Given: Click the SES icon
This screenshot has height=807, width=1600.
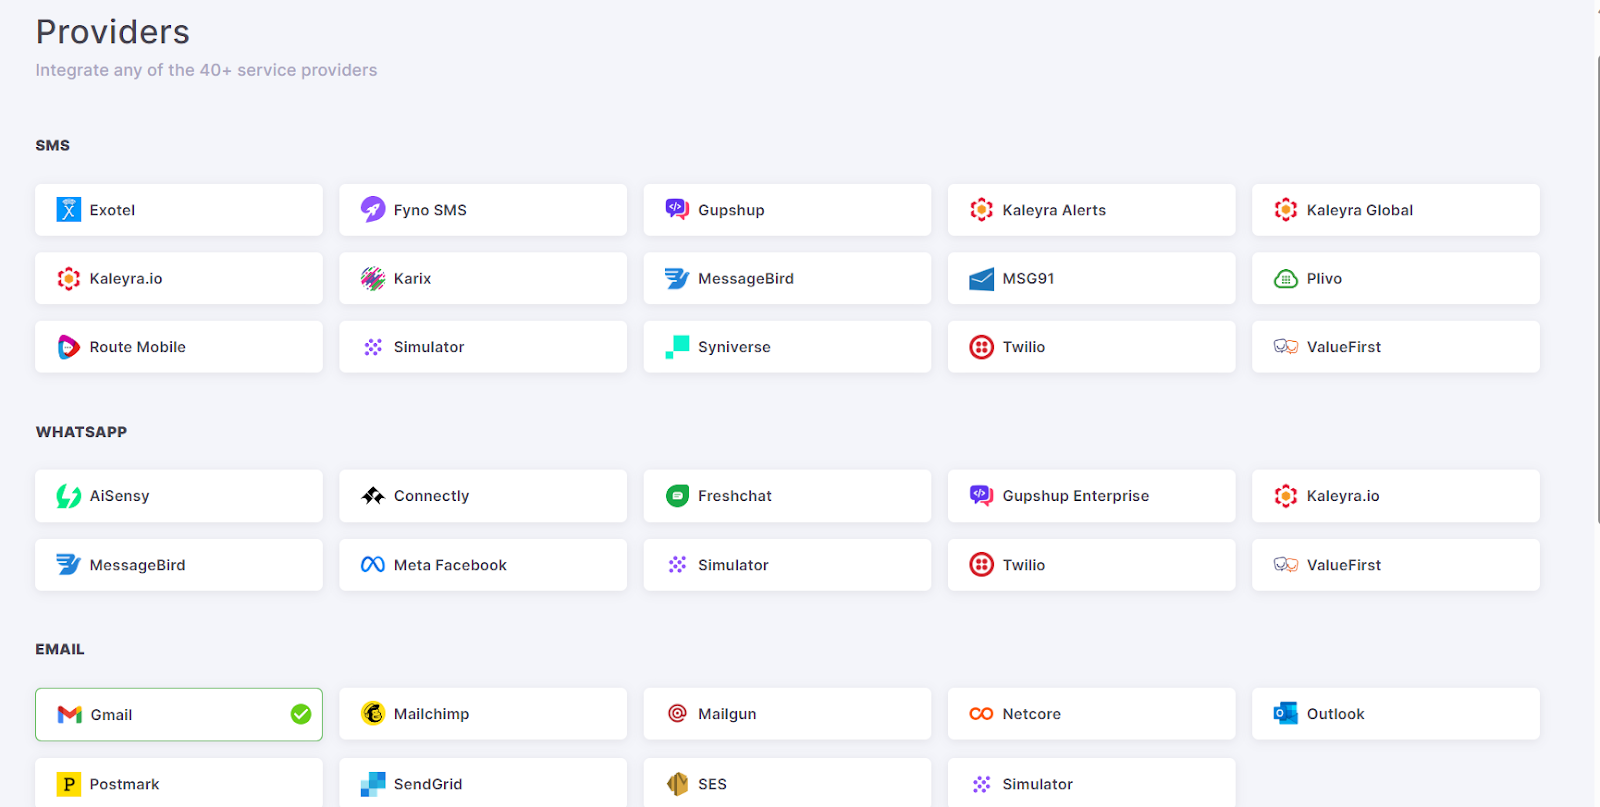Looking at the screenshot, I should coord(677,784).
